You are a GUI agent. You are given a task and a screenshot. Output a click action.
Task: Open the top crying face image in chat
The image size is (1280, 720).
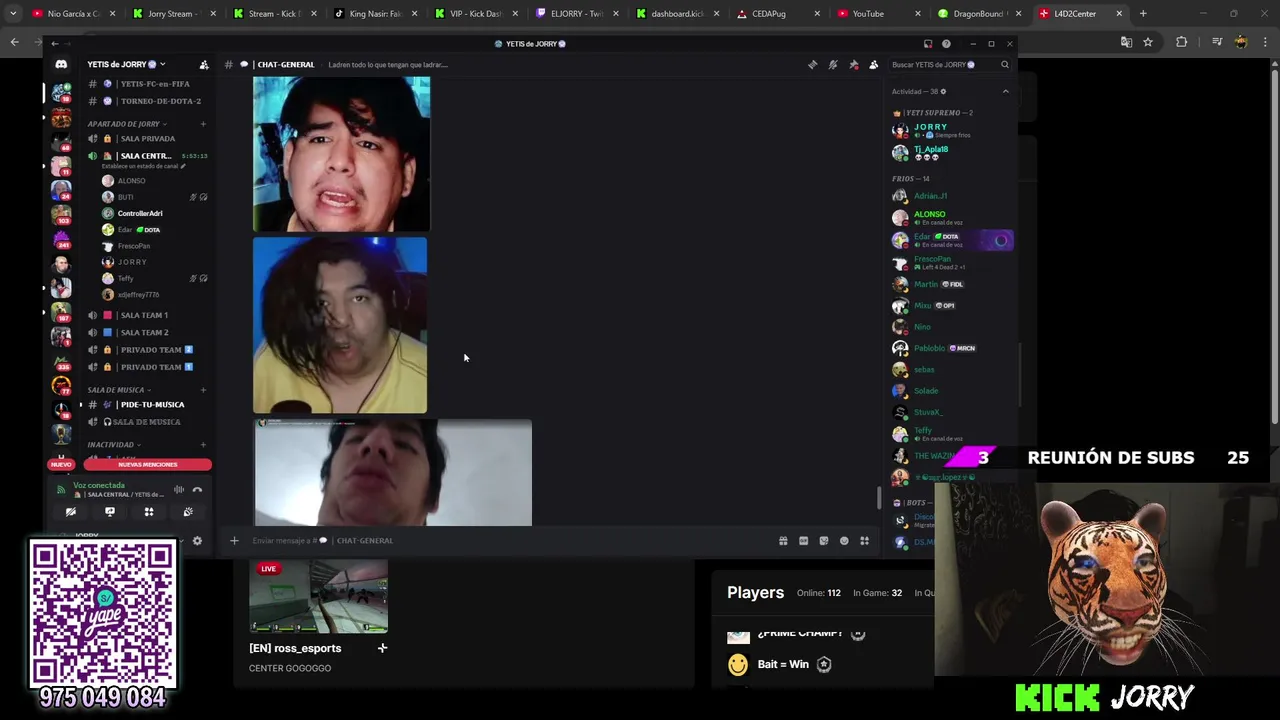342,155
